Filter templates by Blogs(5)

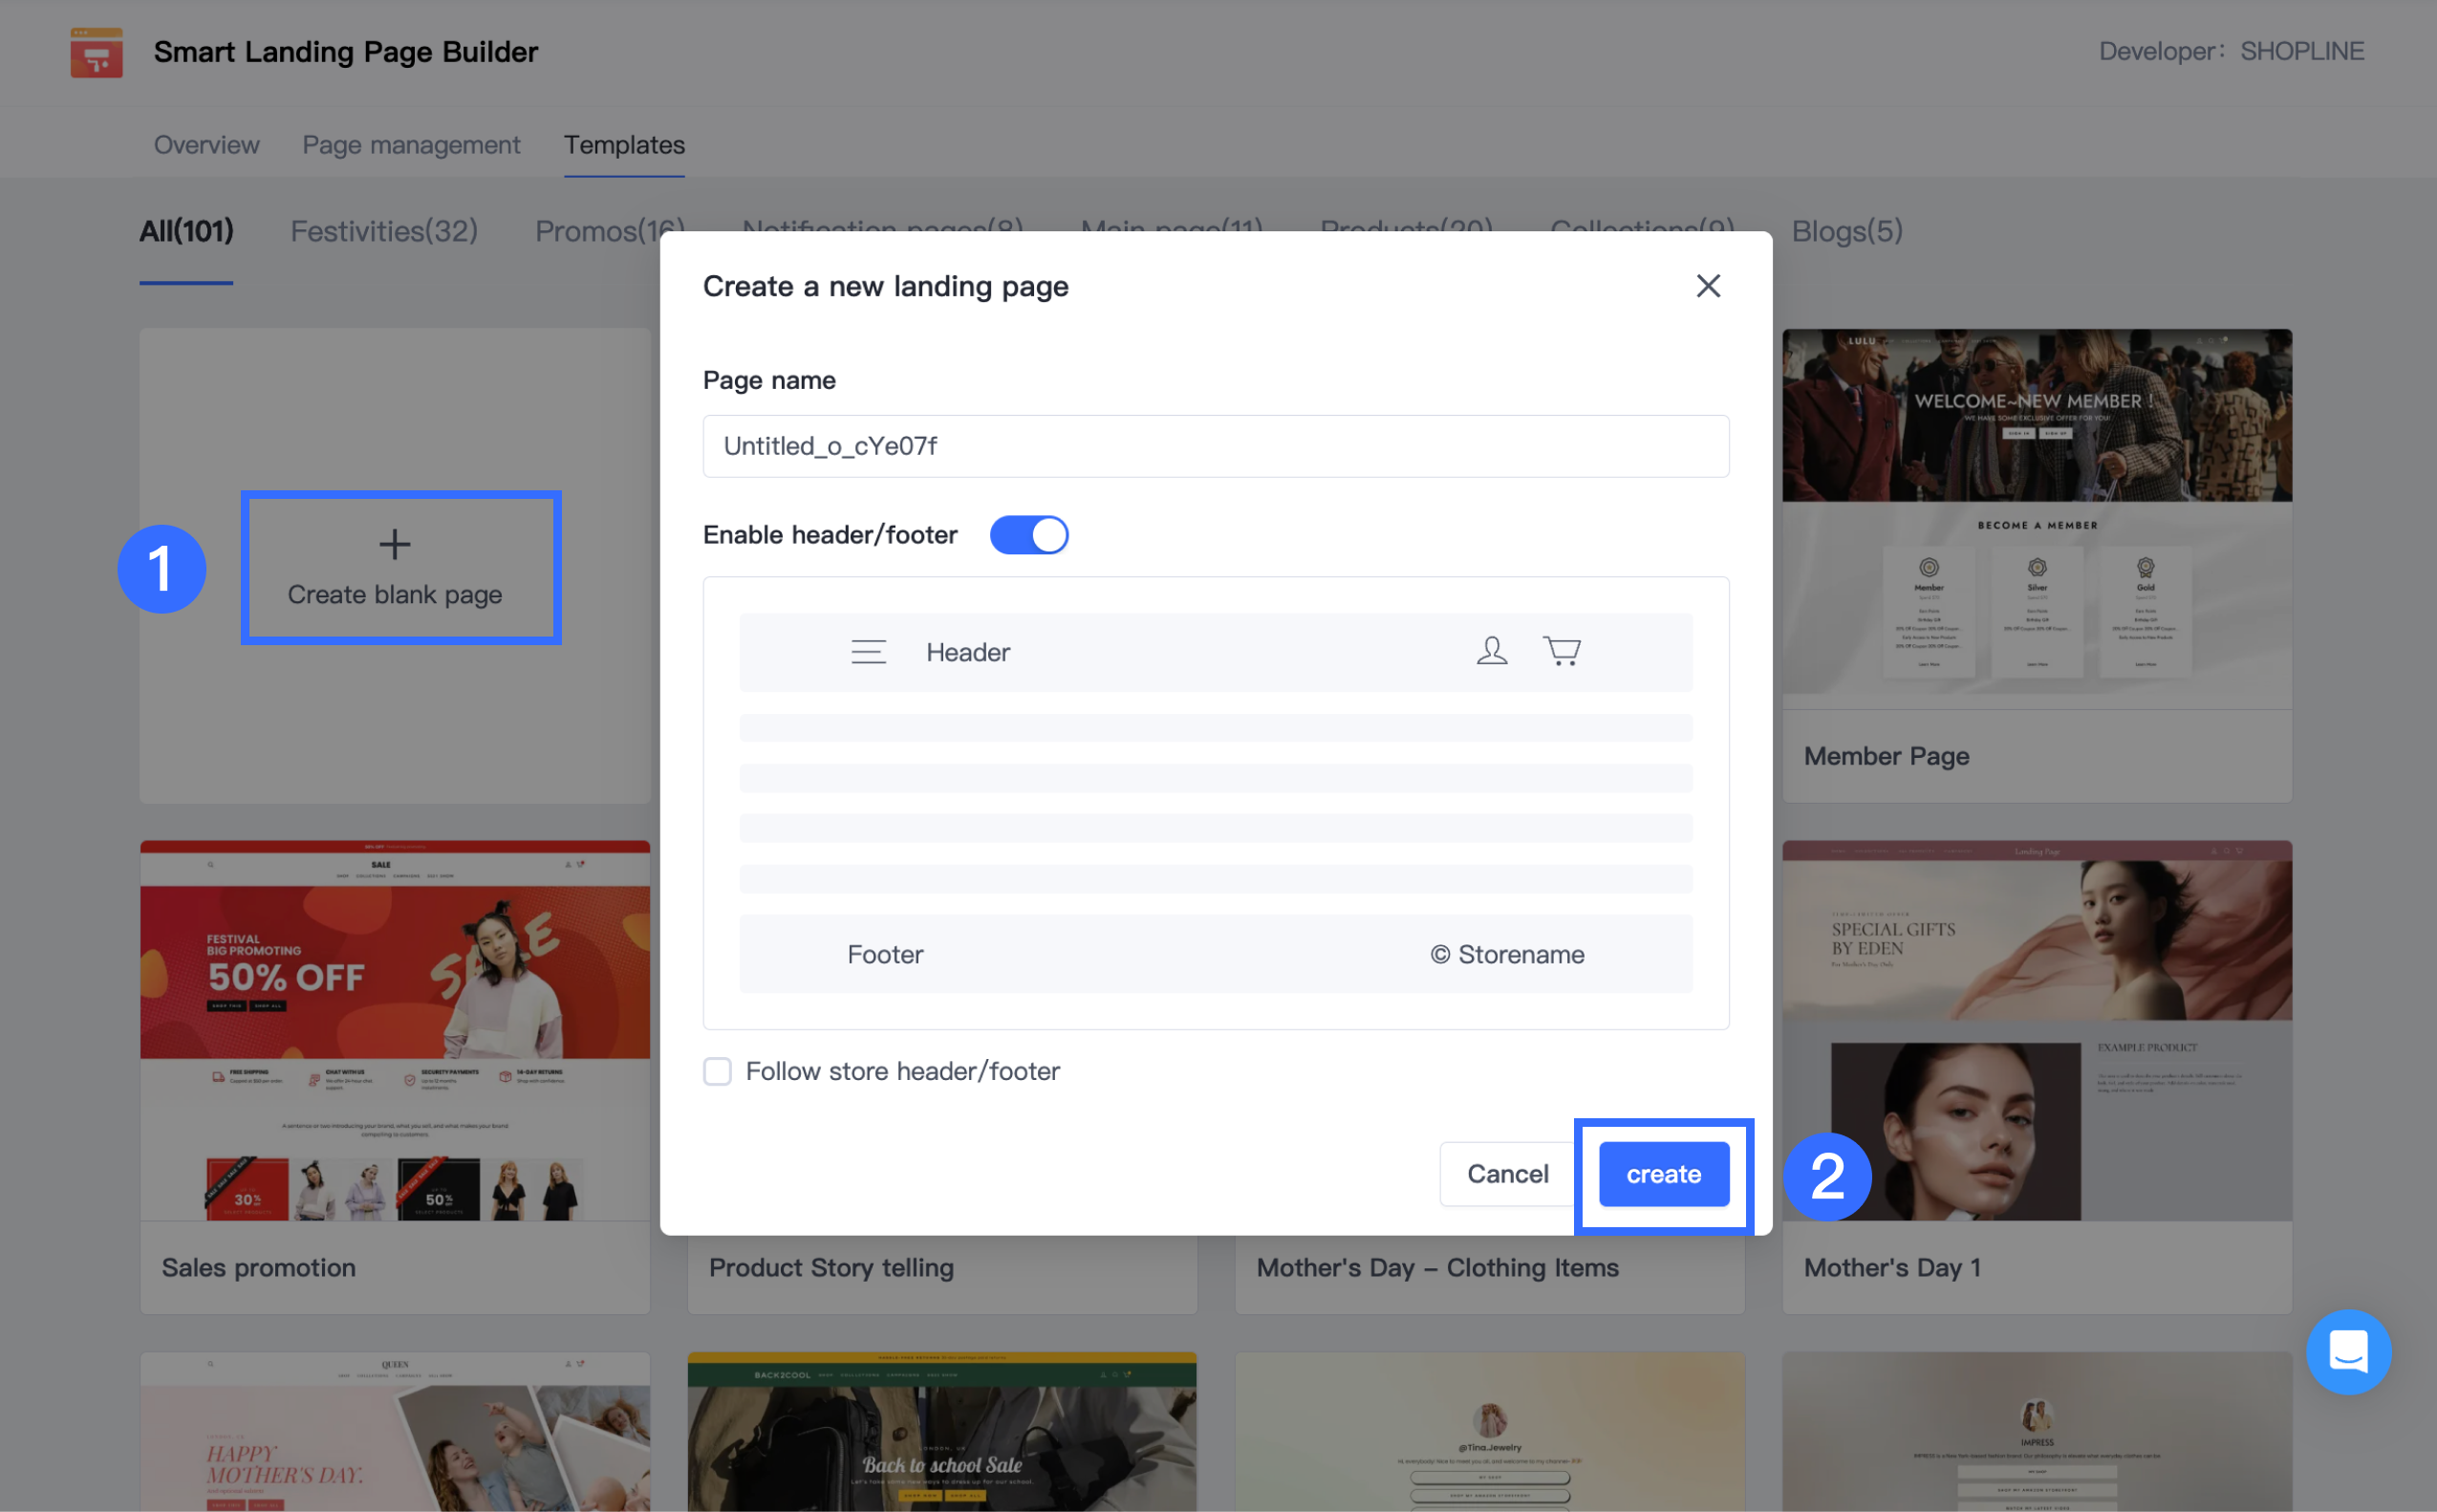click(1846, 231)
